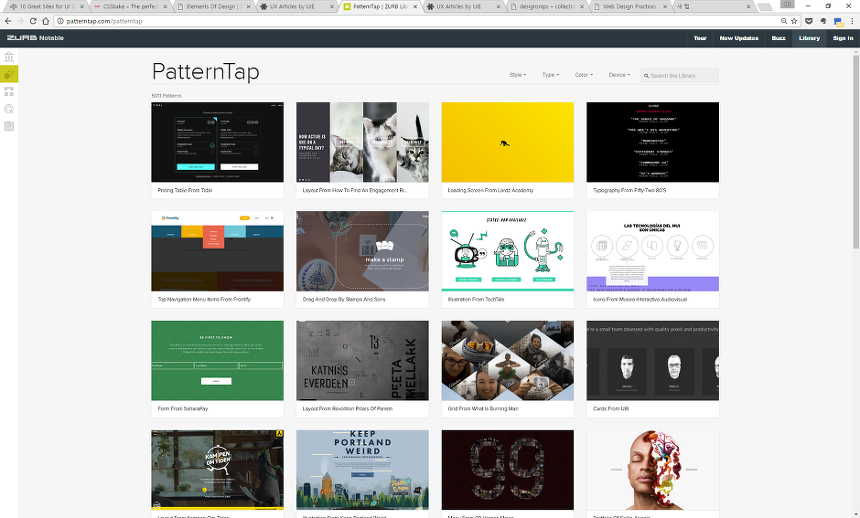The width and height of the screenshot is (860, 518).
Task: Click the bank building icon in left sidebar
Action: (9, 58)
